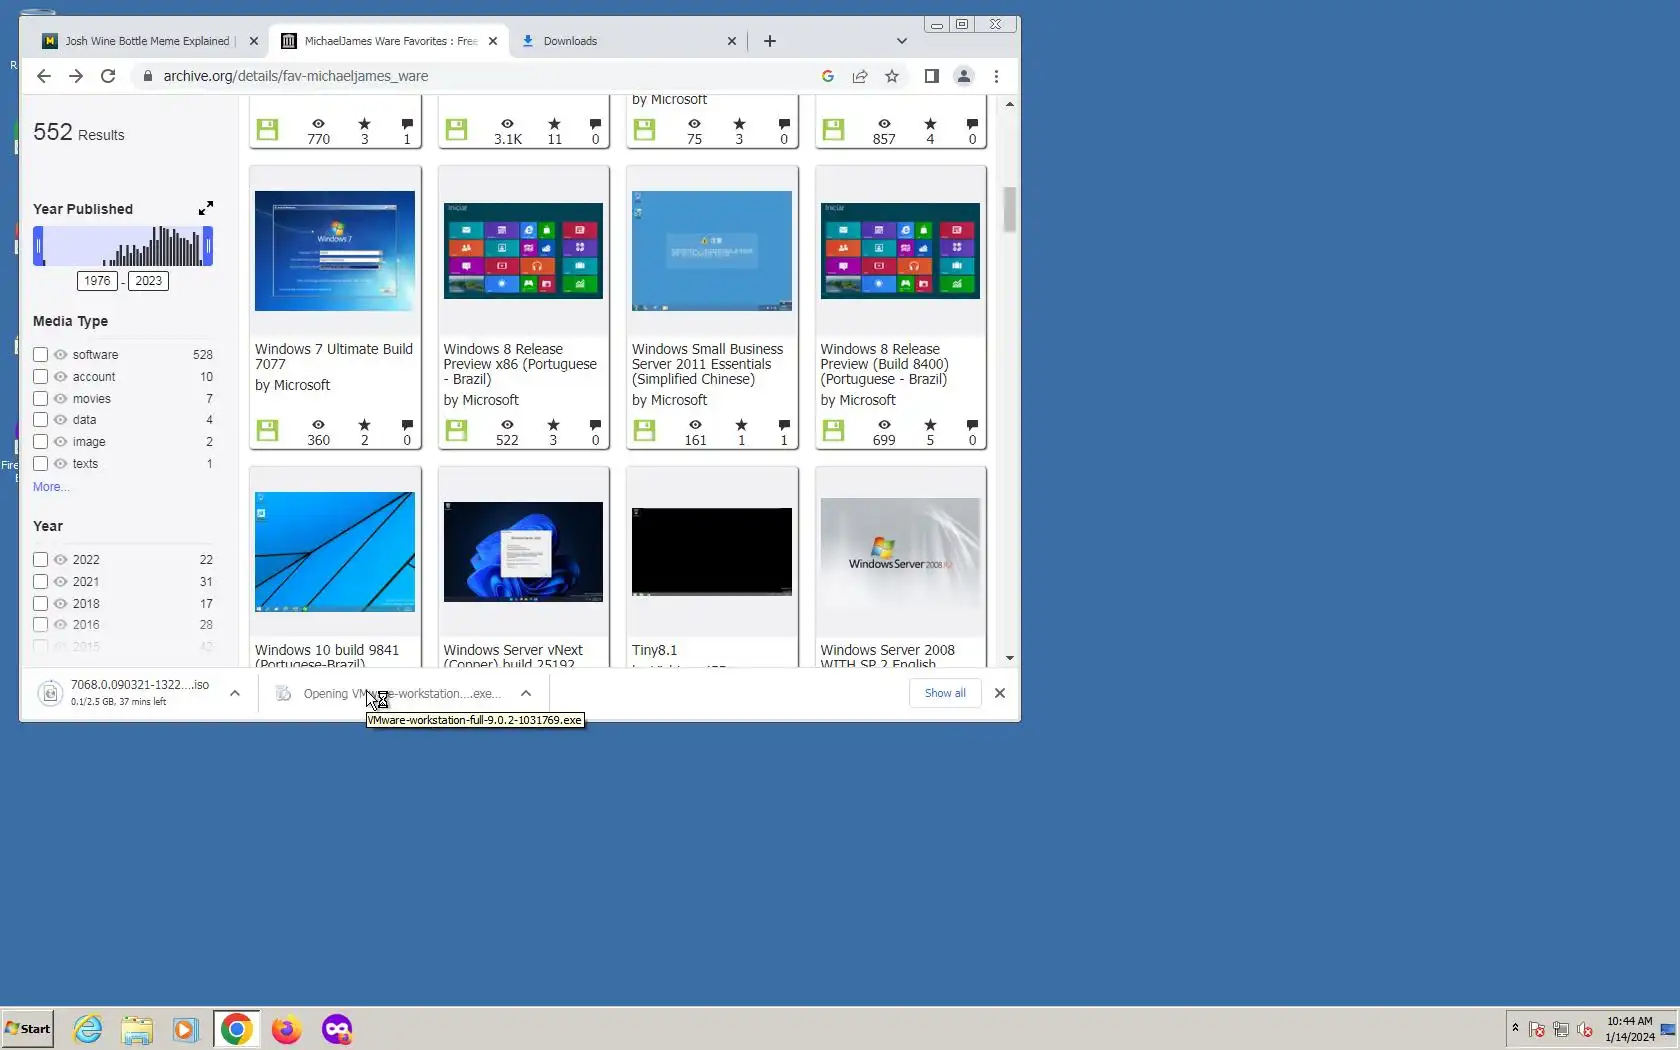The image size is (1680, 1050).
Task: Close the downloads shelf
Action: (999, 693)
